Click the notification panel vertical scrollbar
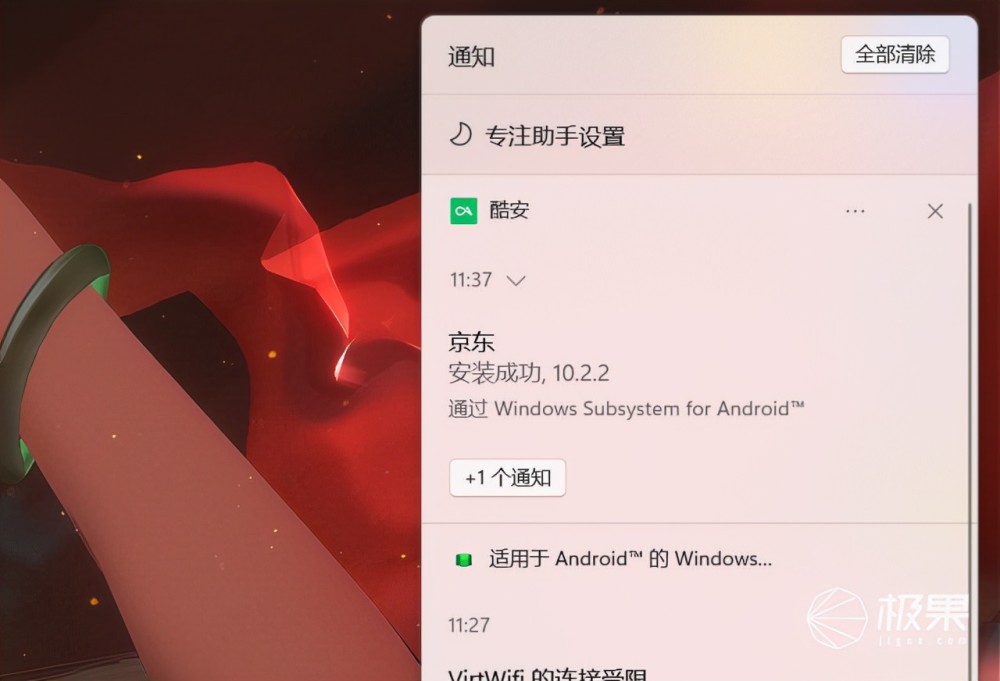Viewport: 1000px width, 681px height. [x=969, y=441]
